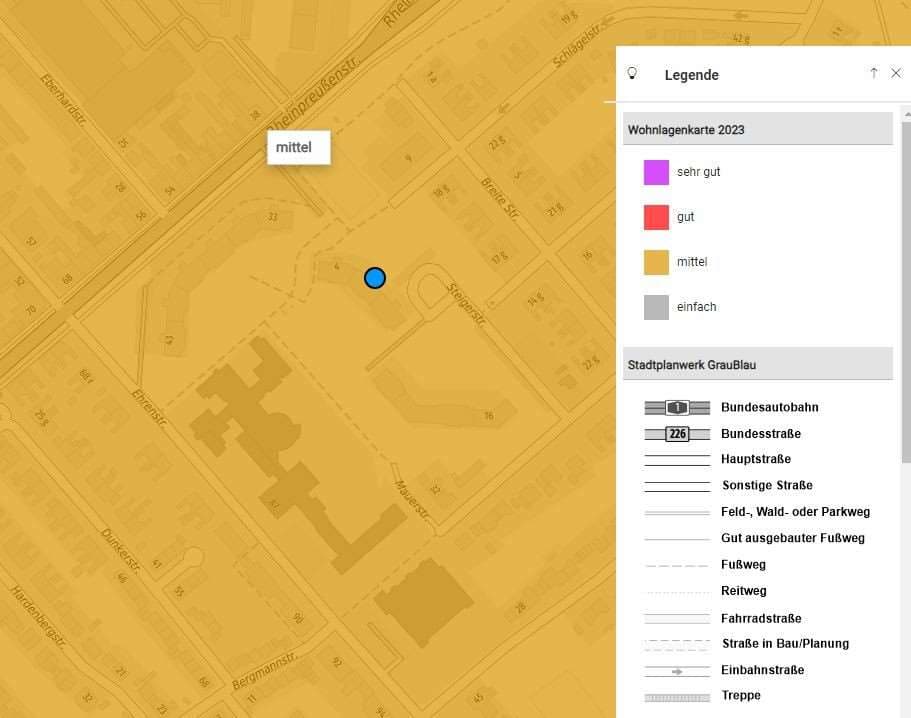Click the Steigerstr. label on map
The width and height of the screenshot is (911, 718).
(467, 304)
